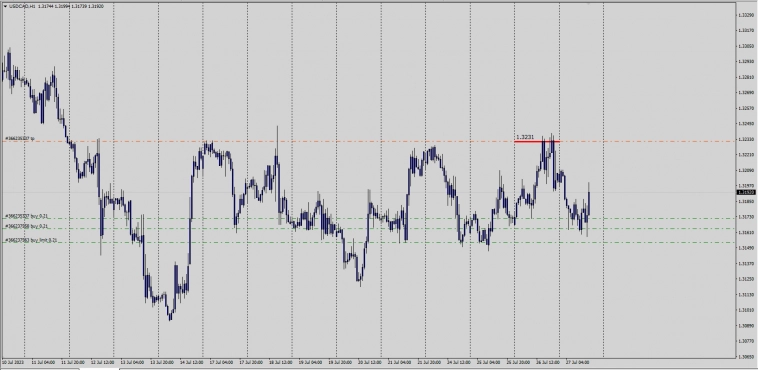This screenshot has height=370, width=758.
Task: Click price scale value 1.32210
Action: 746,155
